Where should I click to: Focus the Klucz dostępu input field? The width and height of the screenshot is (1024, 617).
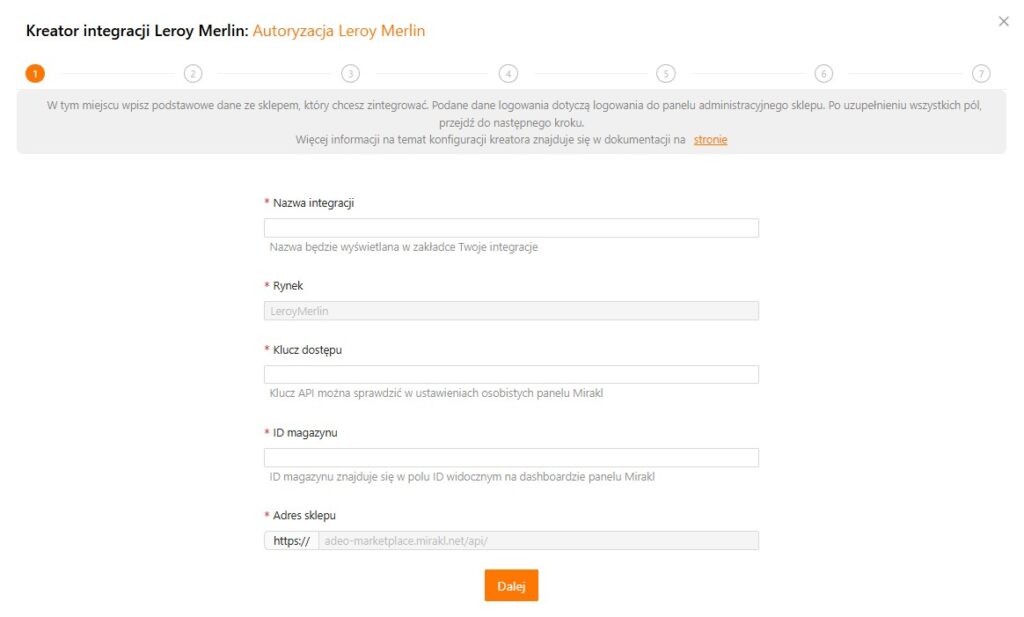click(x=511, y=375)
